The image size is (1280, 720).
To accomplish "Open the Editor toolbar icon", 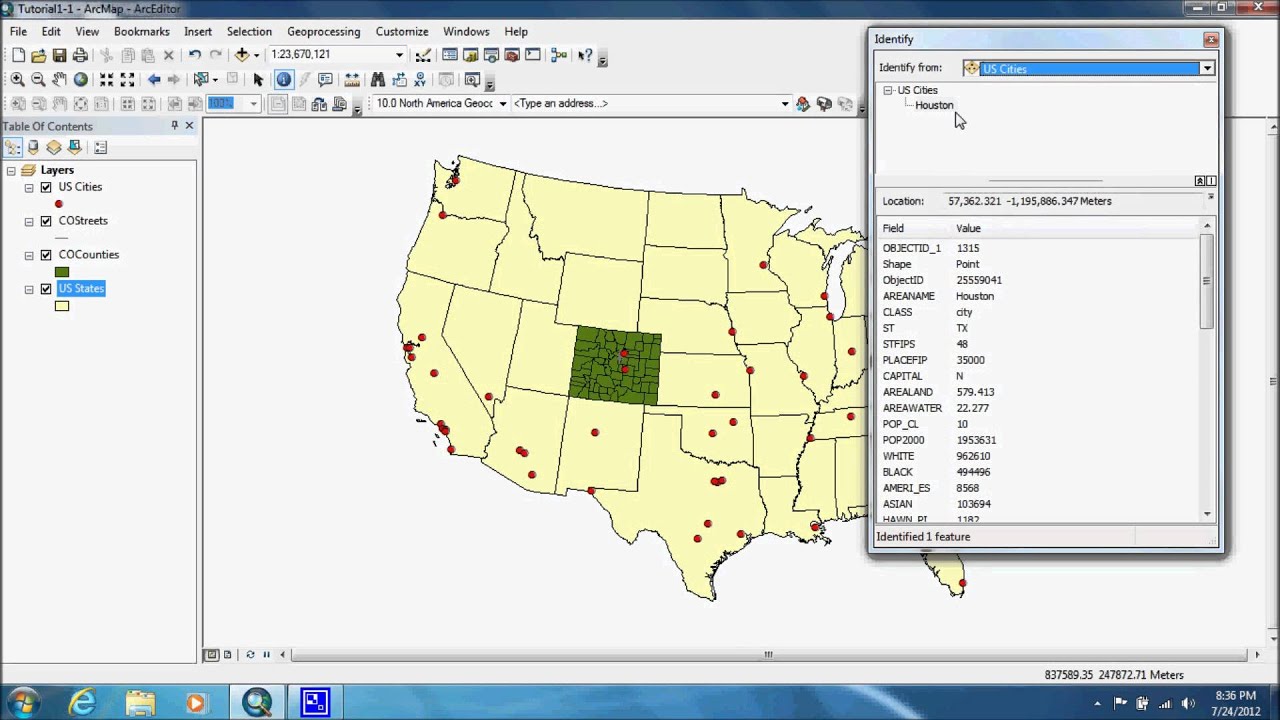I will pos(424,55).
